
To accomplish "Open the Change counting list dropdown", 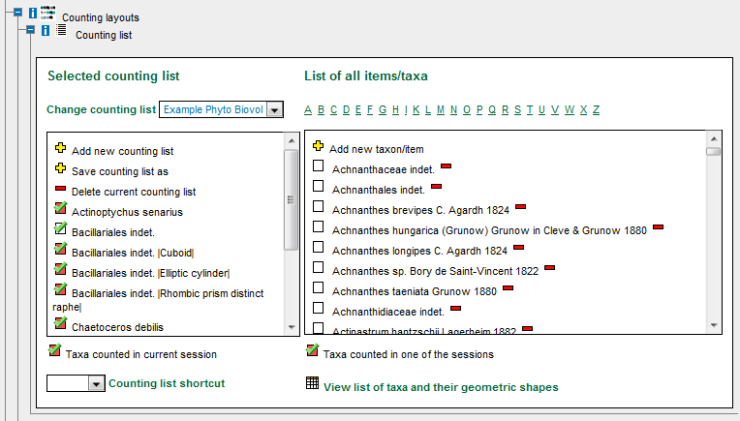I will pos(274,109).
